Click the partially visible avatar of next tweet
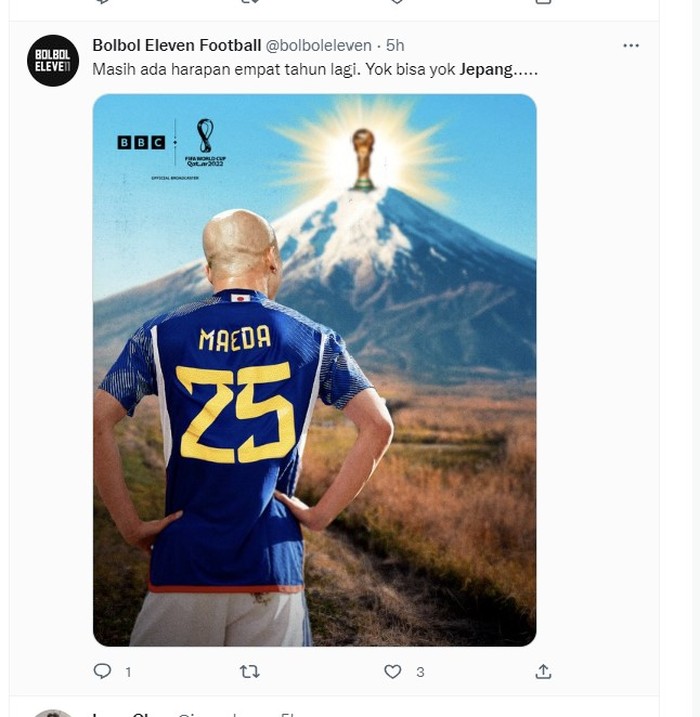 pos(52,713)
